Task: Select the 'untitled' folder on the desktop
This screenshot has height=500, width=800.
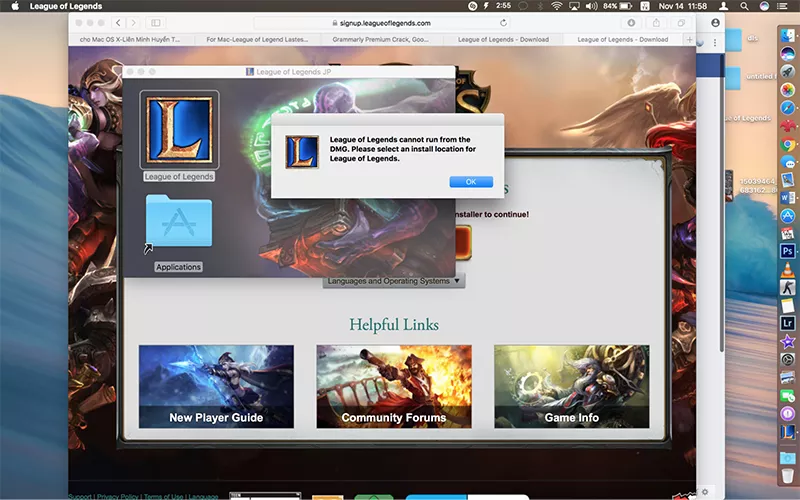Action: click(x=733, y=78)
